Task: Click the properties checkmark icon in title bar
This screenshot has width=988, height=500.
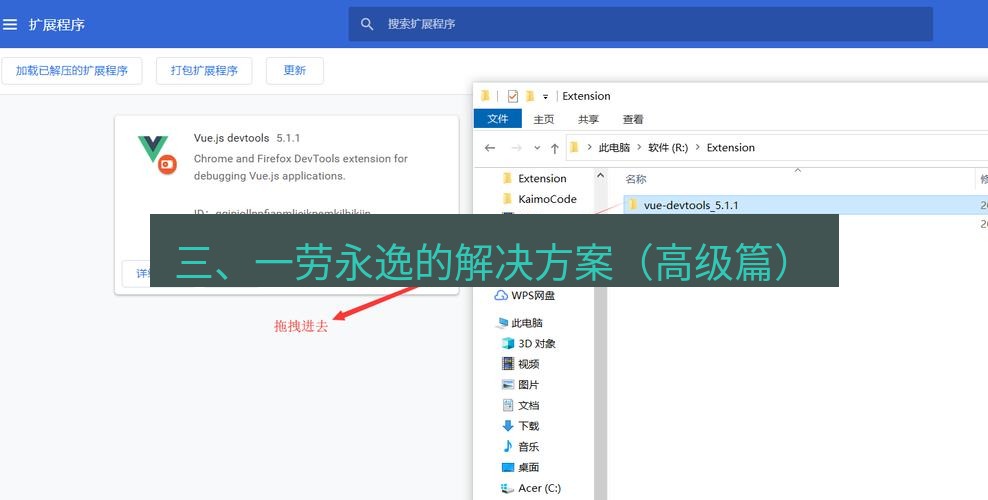Action: (x=513, y=96)
